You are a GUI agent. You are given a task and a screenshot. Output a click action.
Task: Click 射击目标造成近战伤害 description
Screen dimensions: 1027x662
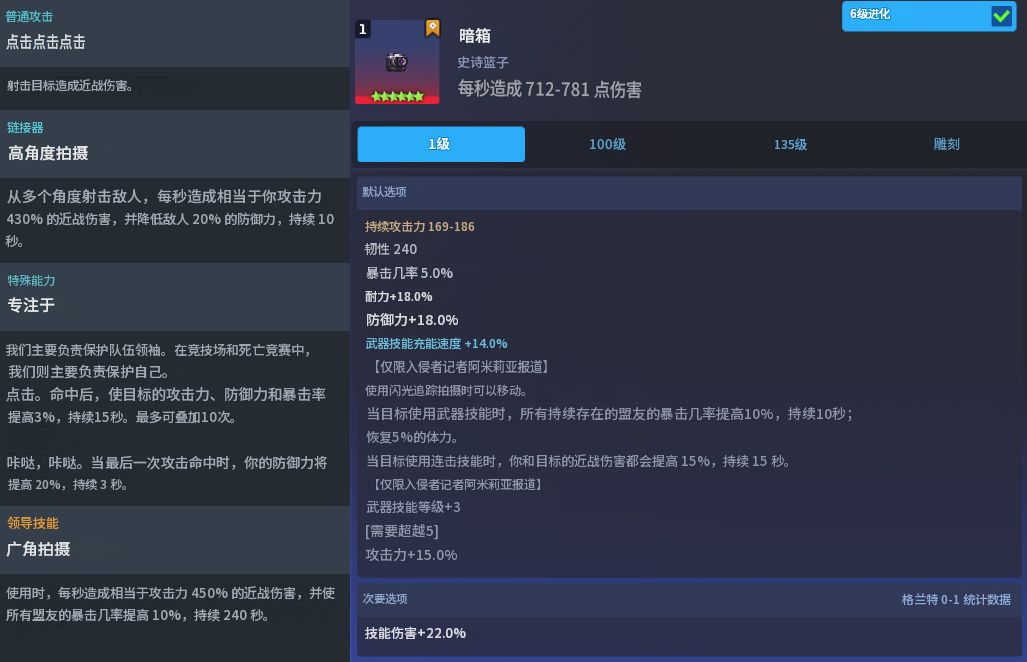pyautogui.click(x=70, y=86)
